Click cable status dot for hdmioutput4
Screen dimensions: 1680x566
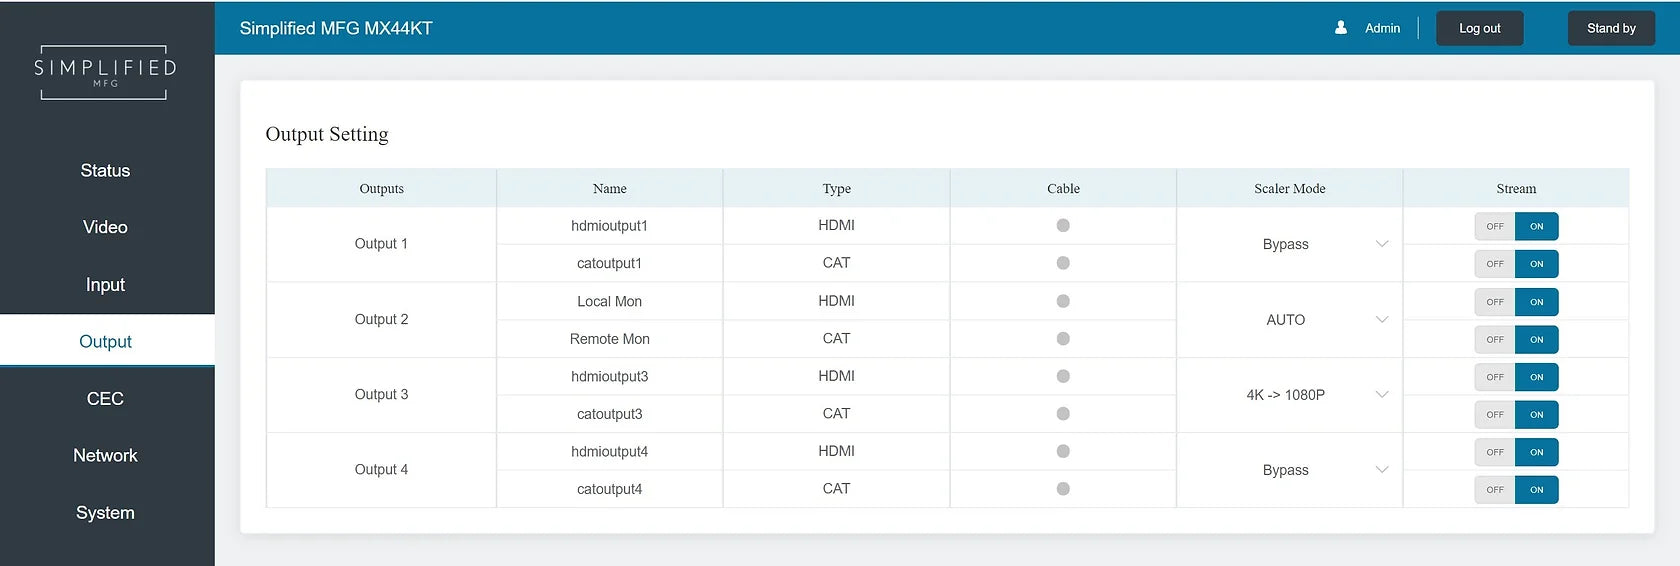pyautogui.click(x=1063, y=451)
